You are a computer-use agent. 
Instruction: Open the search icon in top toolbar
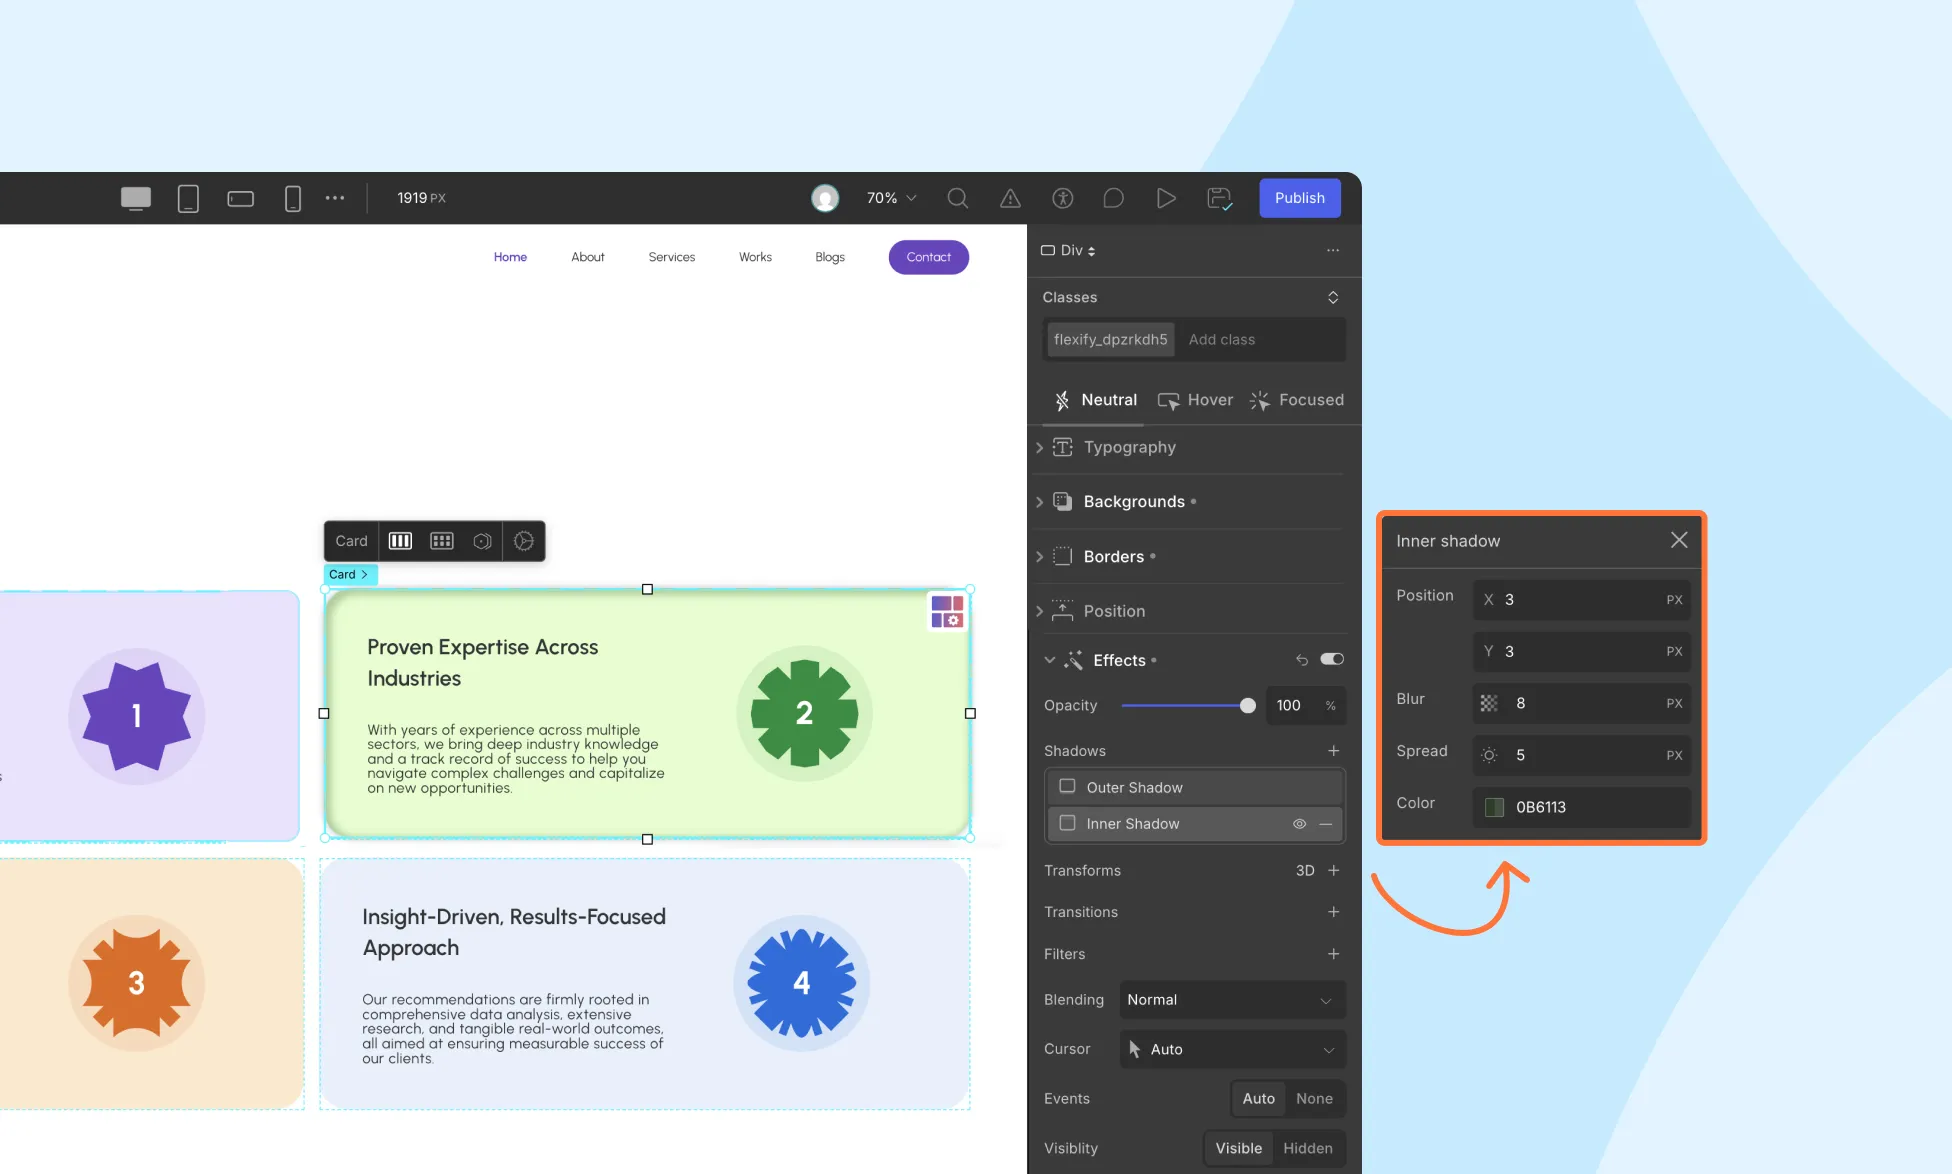[x=957, y=198]
